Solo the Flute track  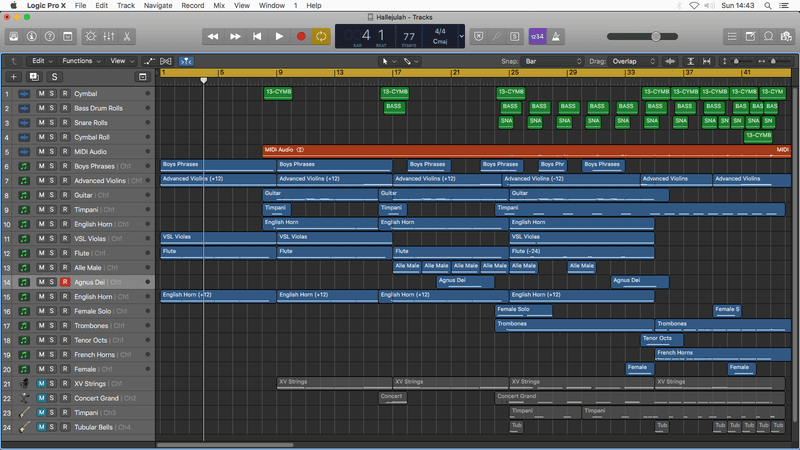53,253
